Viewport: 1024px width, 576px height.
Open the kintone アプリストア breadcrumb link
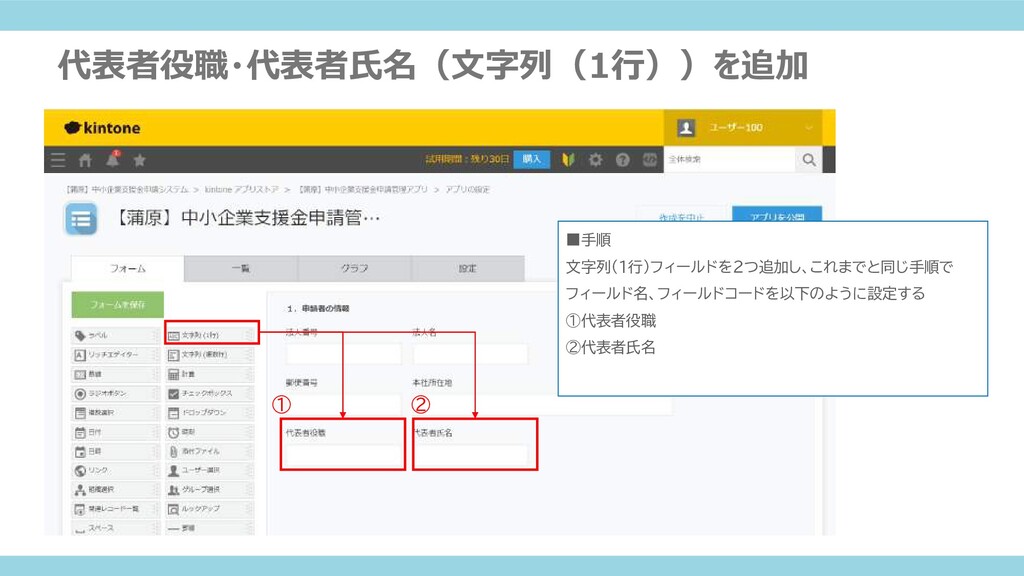coord(242,189)
